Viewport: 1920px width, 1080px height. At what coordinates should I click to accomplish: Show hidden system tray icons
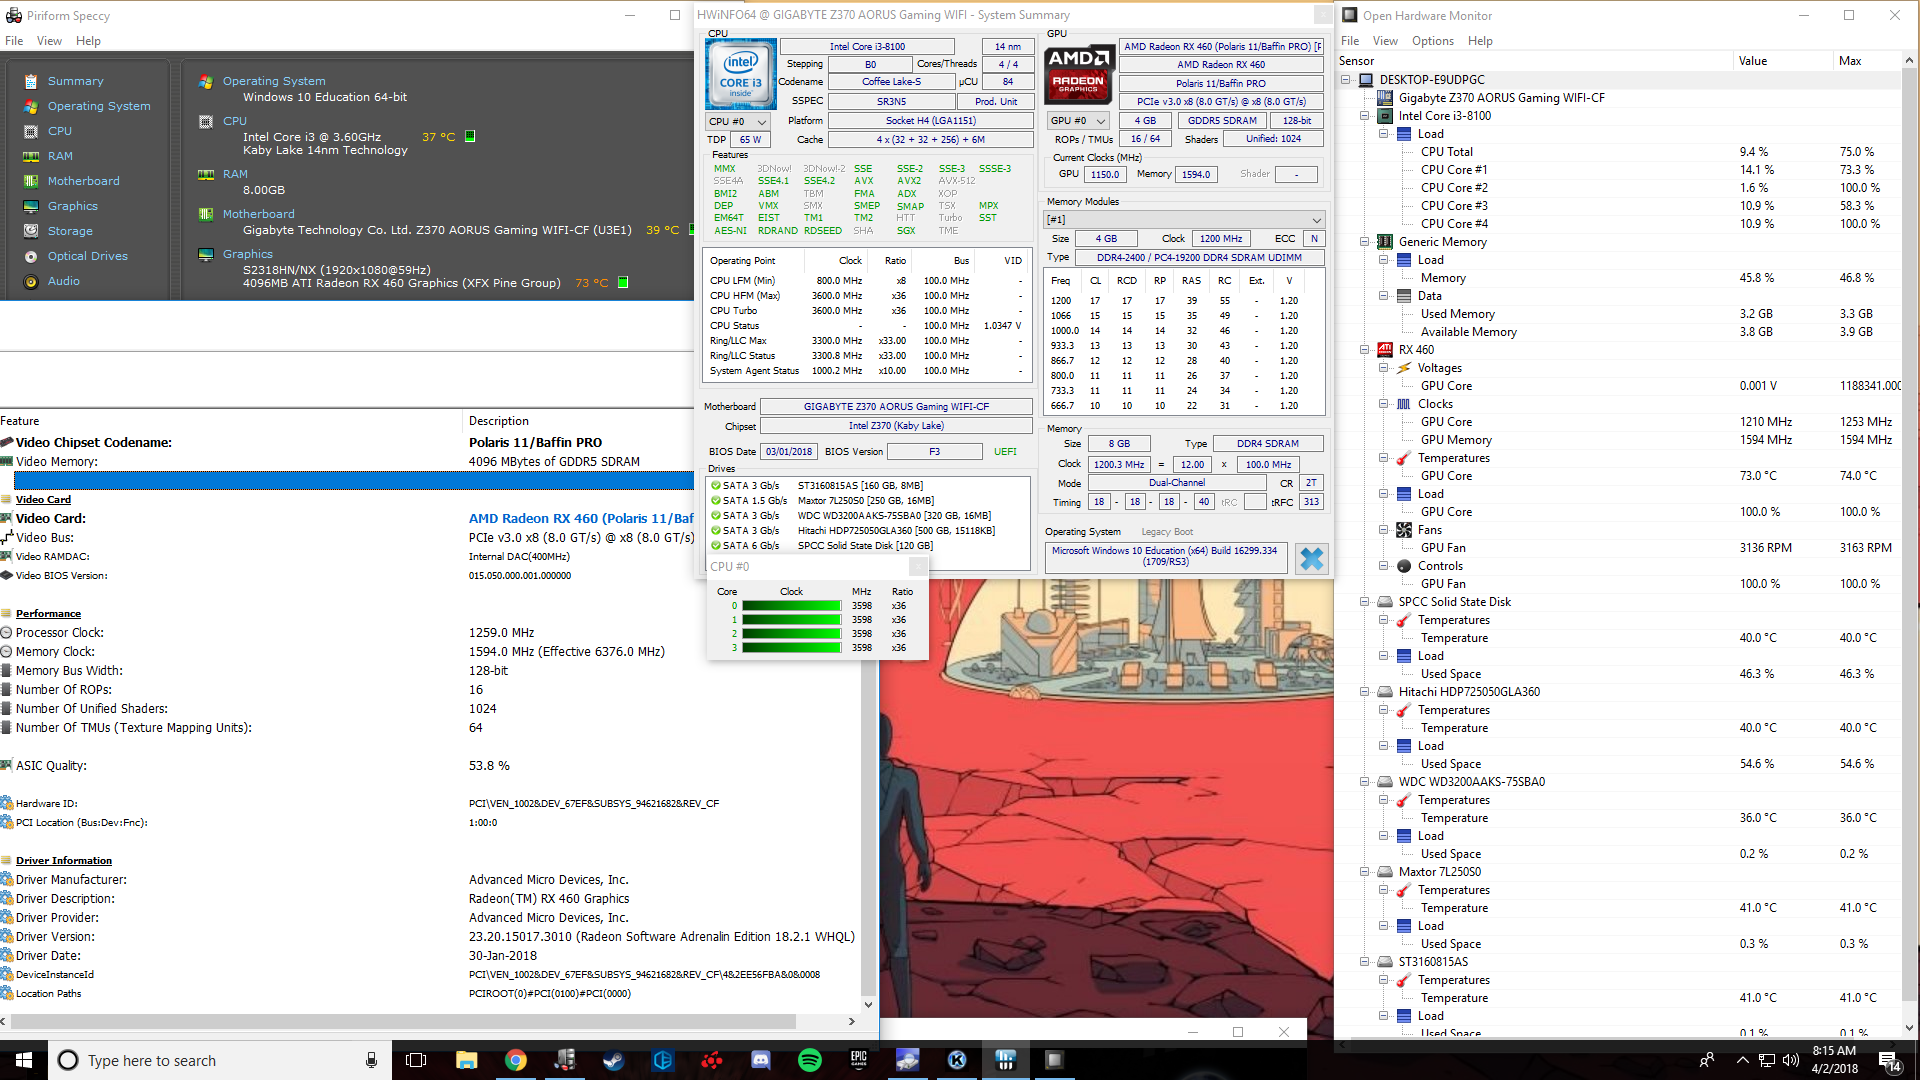pos(1742,1060)
